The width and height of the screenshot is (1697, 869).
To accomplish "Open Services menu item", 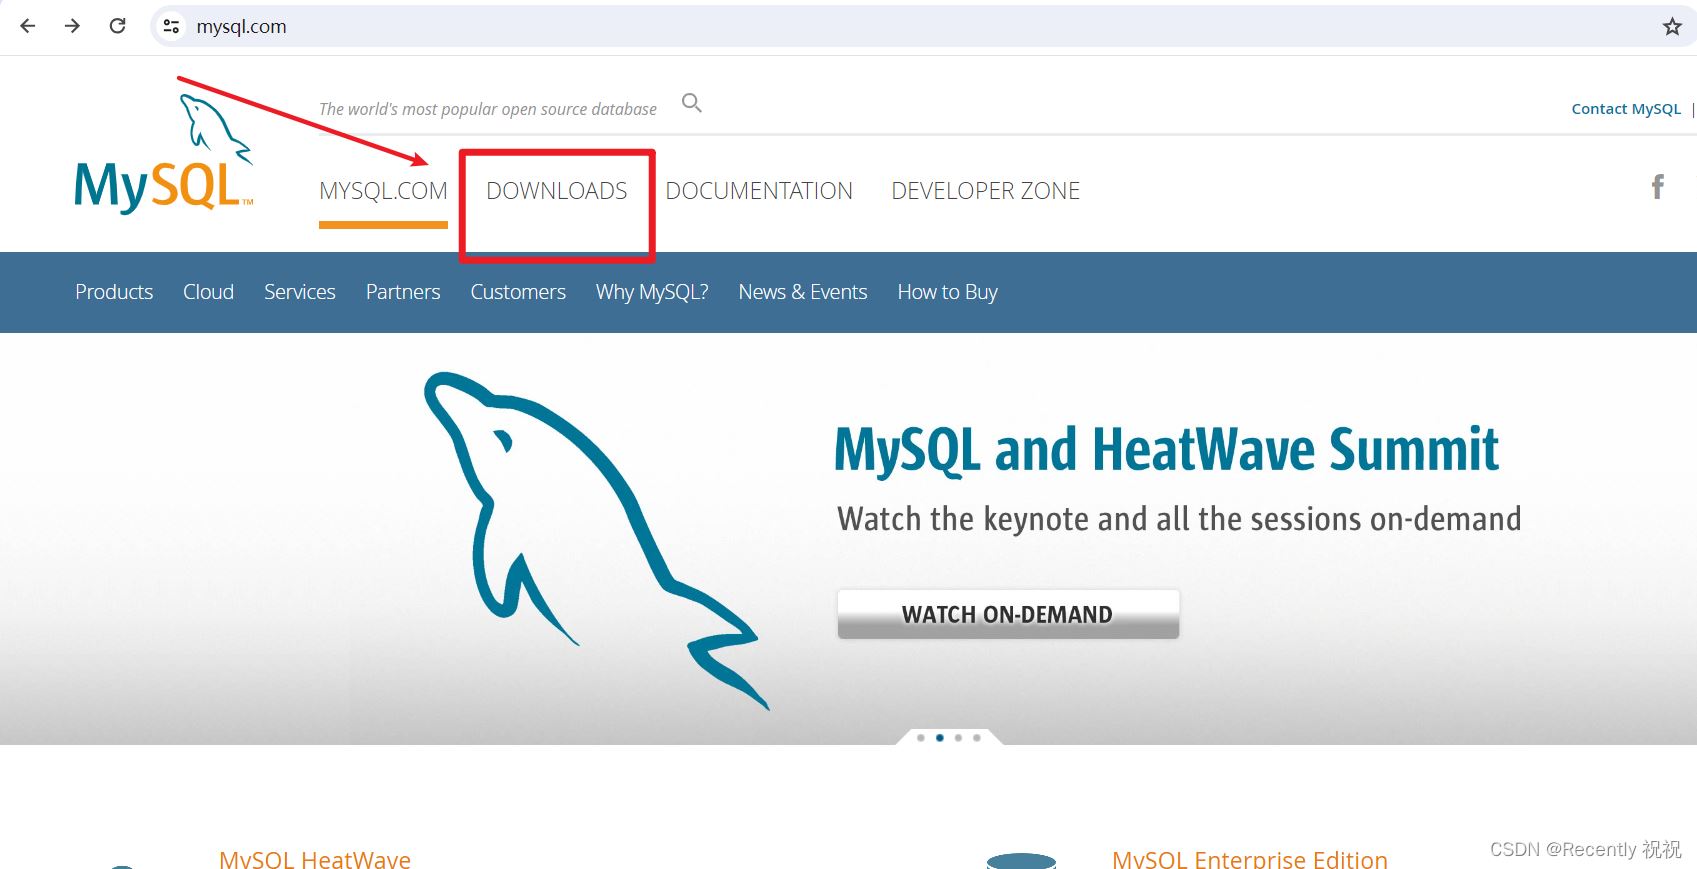I will 300,292.
